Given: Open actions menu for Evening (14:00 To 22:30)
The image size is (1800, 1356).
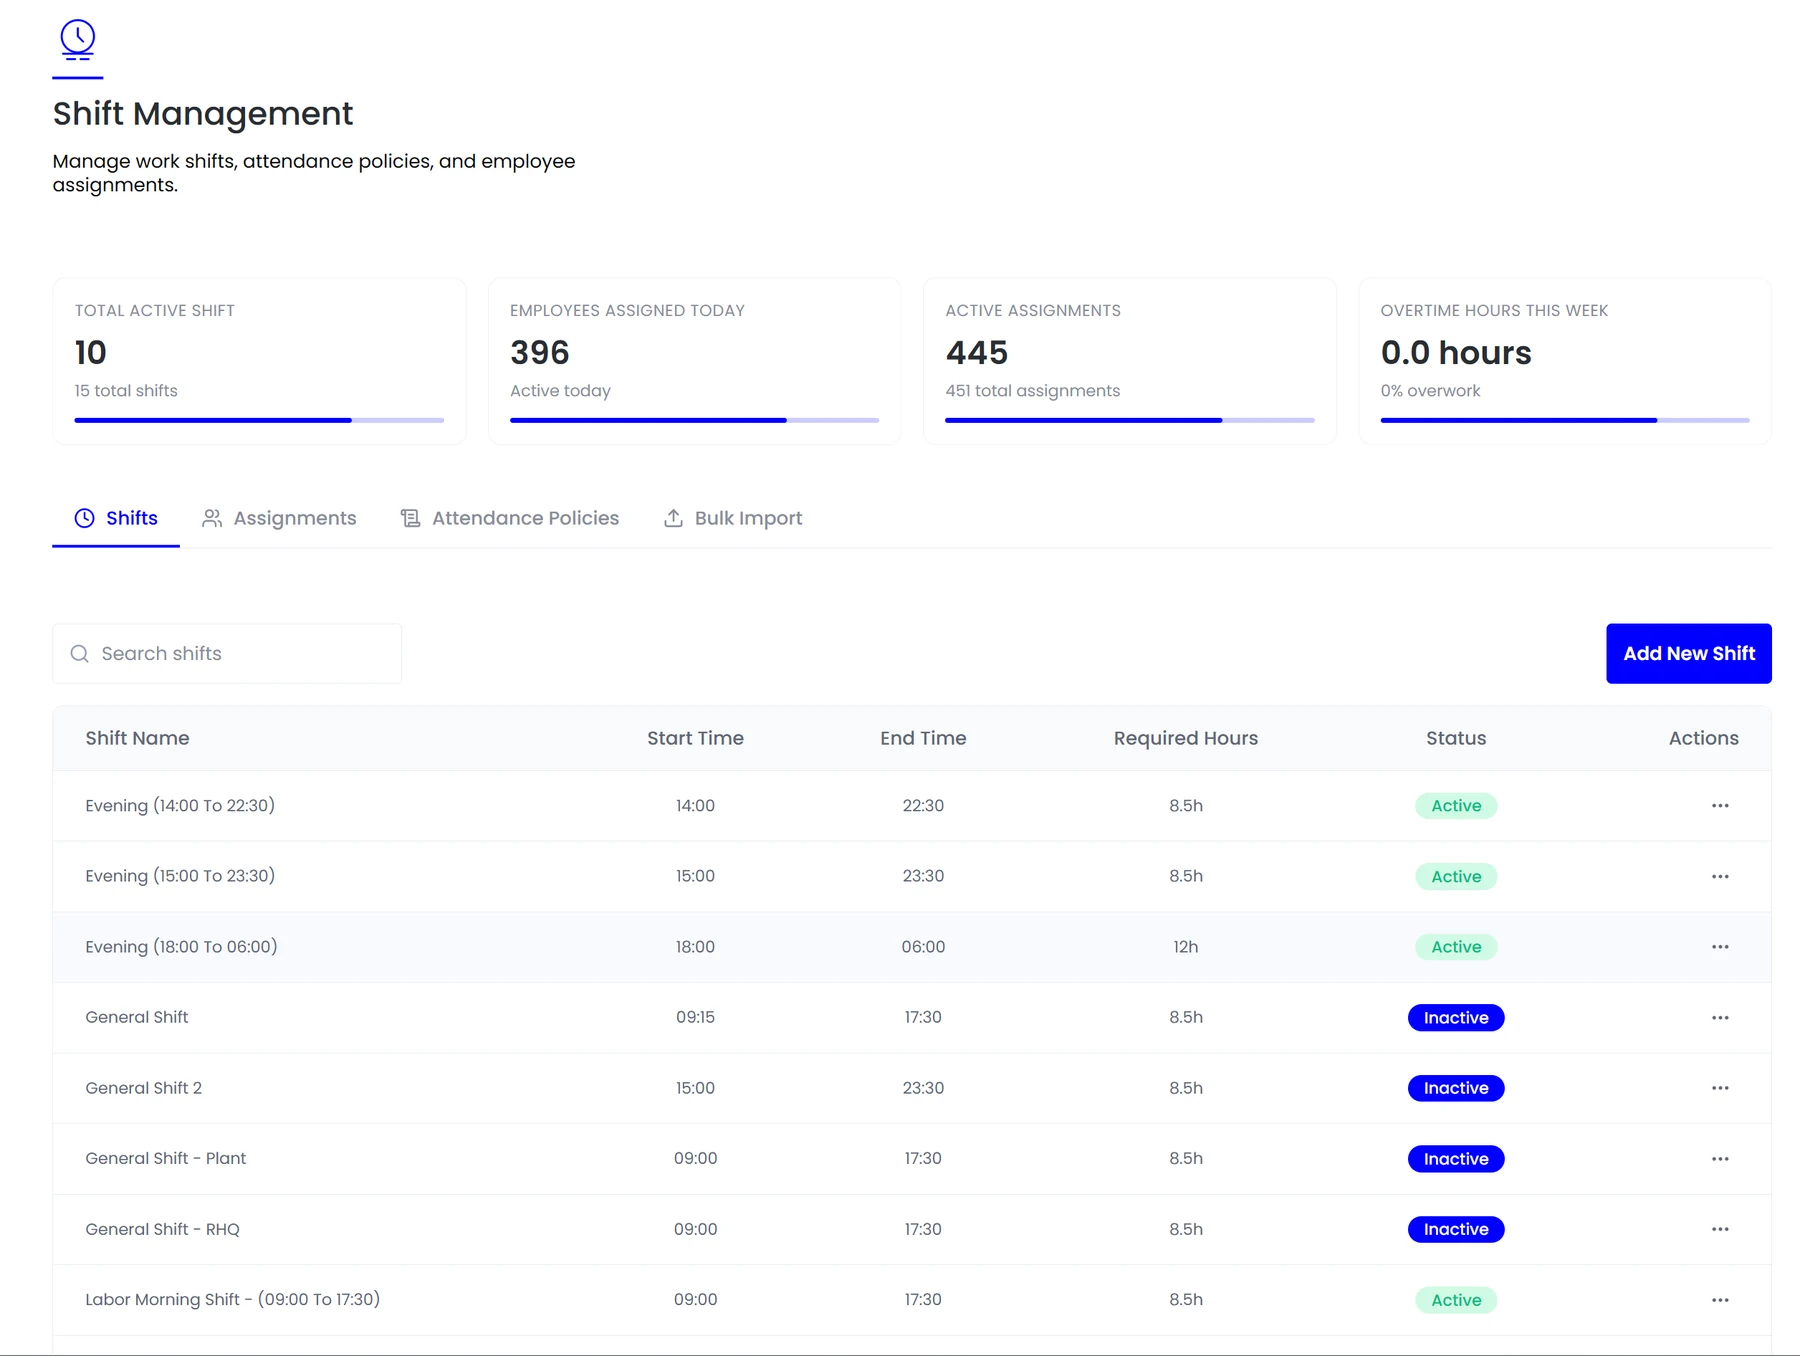Looking at the screenshot, I should pos(1720,806).
